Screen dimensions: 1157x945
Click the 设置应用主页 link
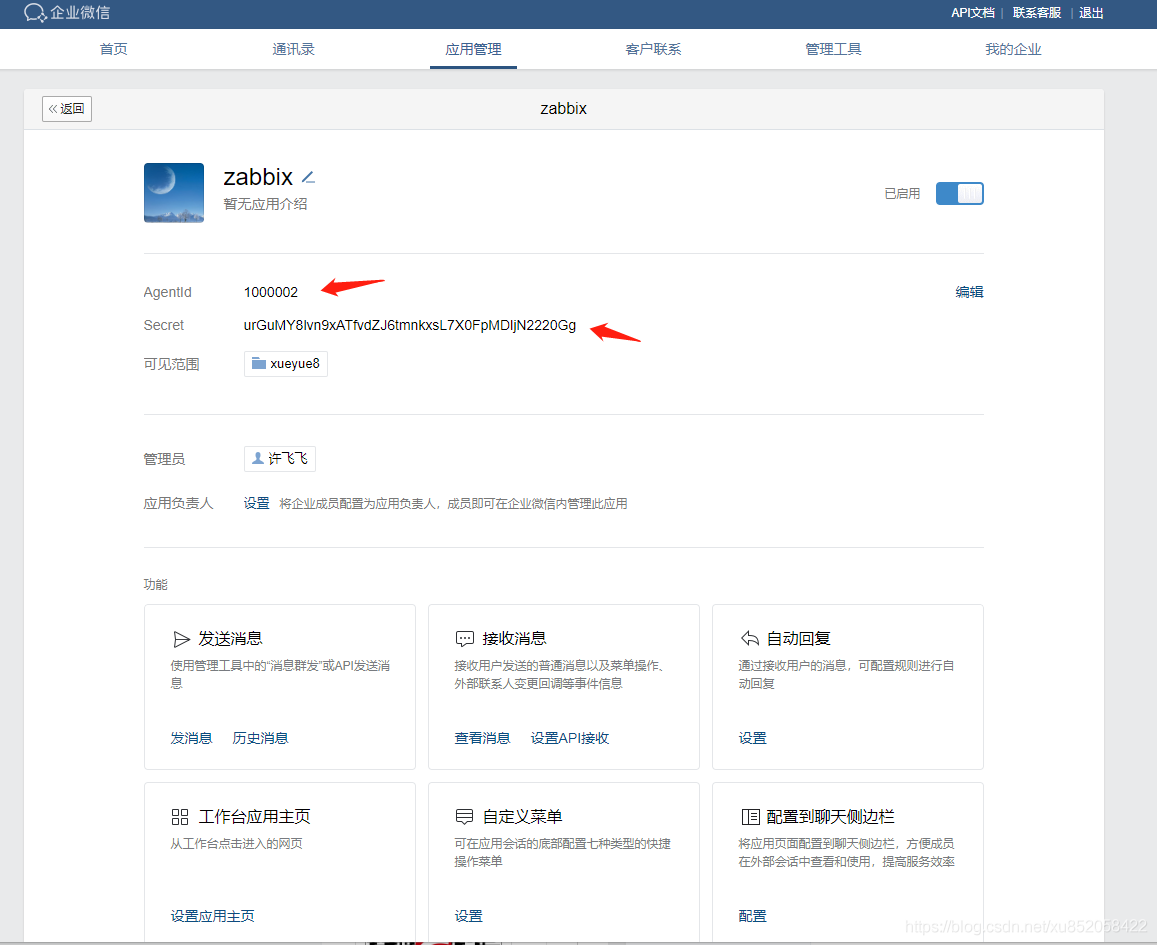pyautogui.click(x=213, y=915)
